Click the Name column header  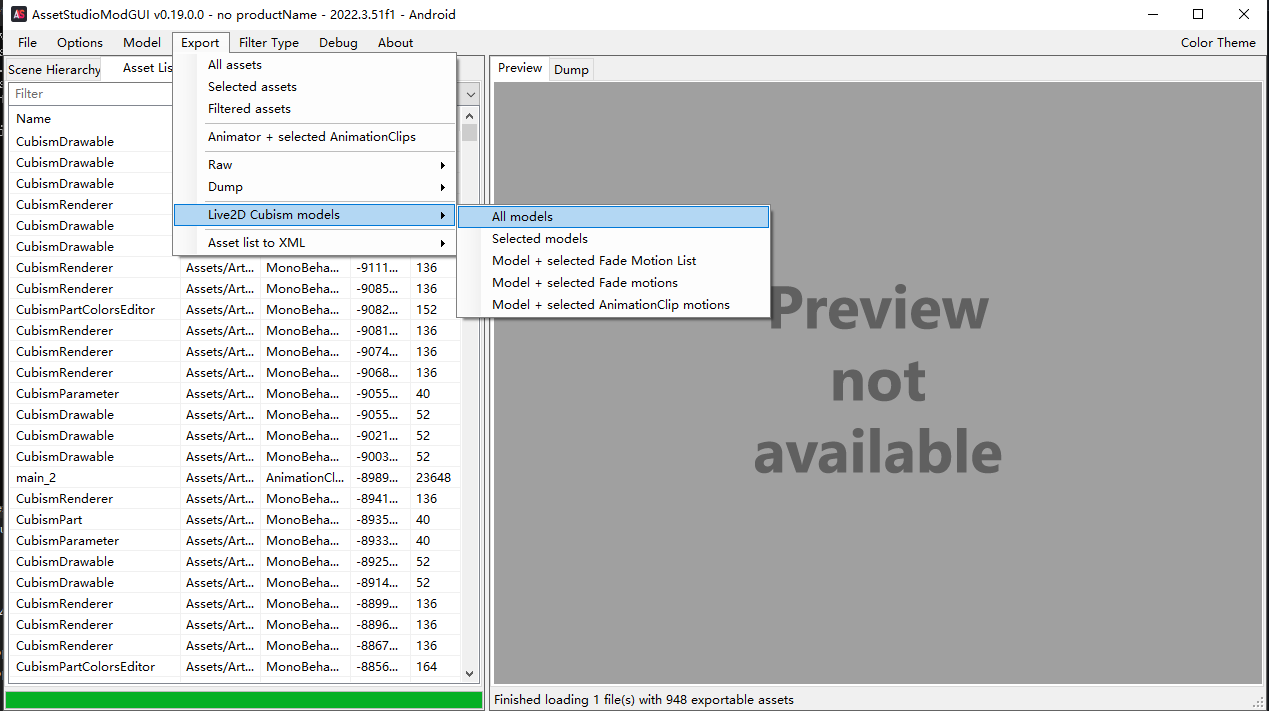coord(34,119)
